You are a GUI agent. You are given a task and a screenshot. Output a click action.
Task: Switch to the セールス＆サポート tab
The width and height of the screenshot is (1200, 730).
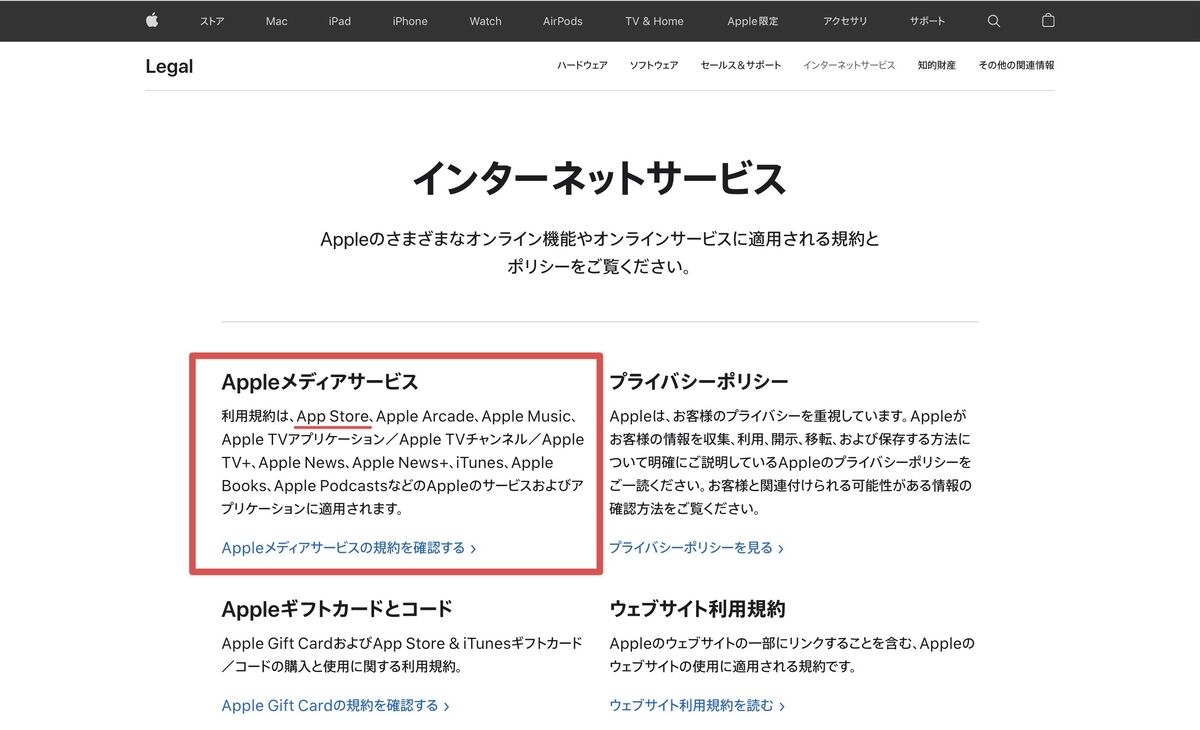[741, 65]
